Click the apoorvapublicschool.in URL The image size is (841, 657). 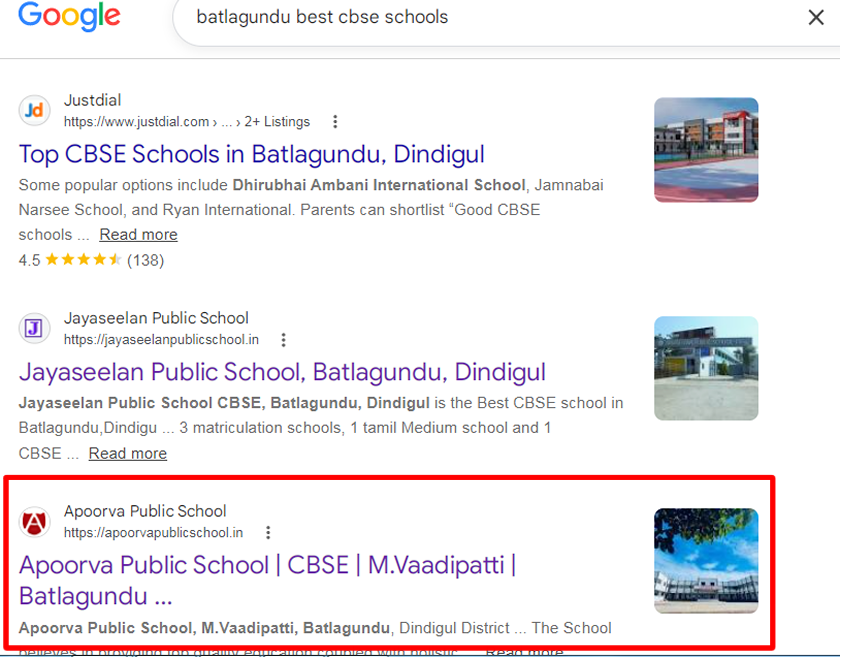coord(153,533)
